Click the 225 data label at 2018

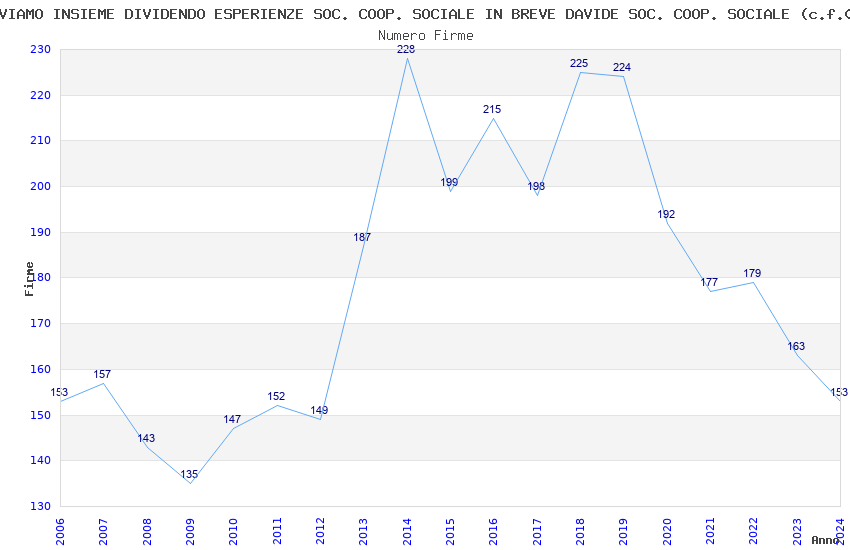coord(579,63)
